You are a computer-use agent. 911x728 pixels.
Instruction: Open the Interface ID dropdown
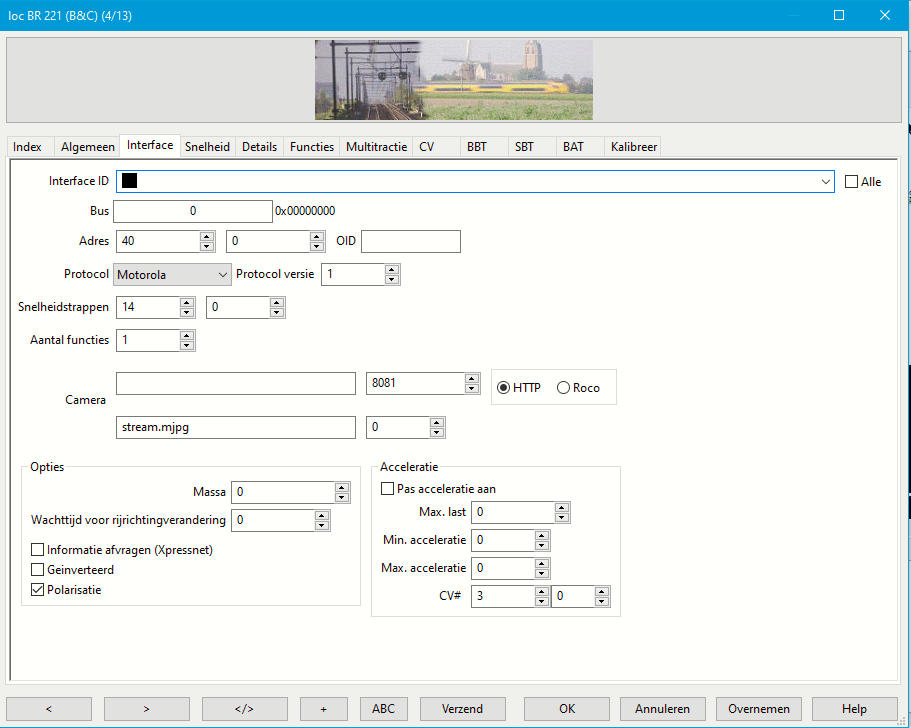point(825,181)
